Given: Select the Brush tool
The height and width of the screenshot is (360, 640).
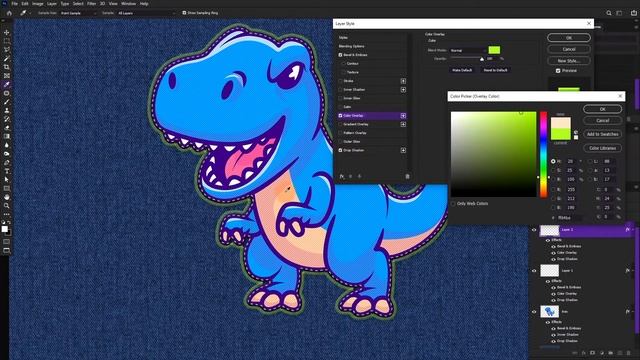Looking at the screenshot, I should pos(7,102).
